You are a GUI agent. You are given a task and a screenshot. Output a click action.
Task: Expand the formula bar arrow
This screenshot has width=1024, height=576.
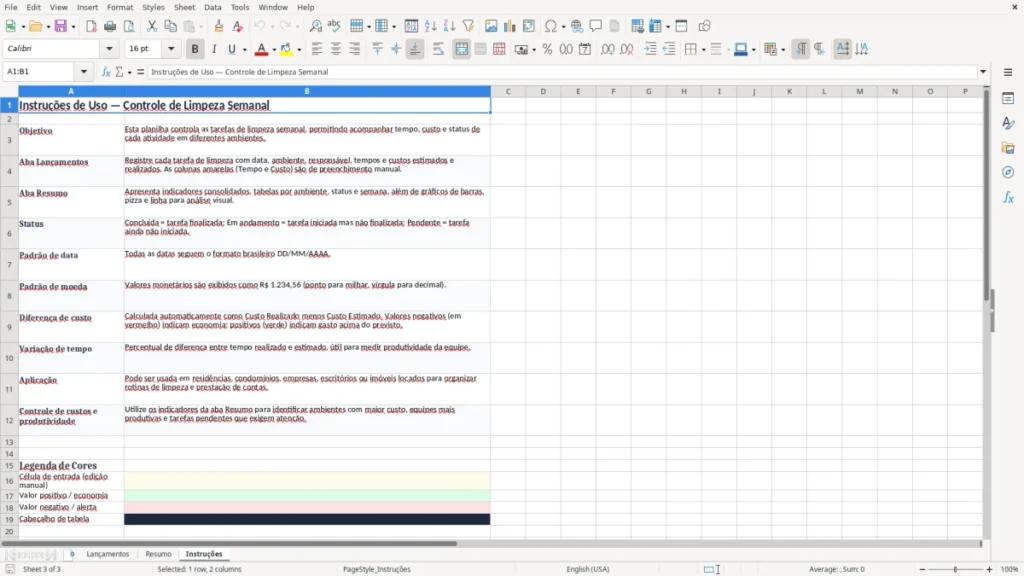click(983, 72)
